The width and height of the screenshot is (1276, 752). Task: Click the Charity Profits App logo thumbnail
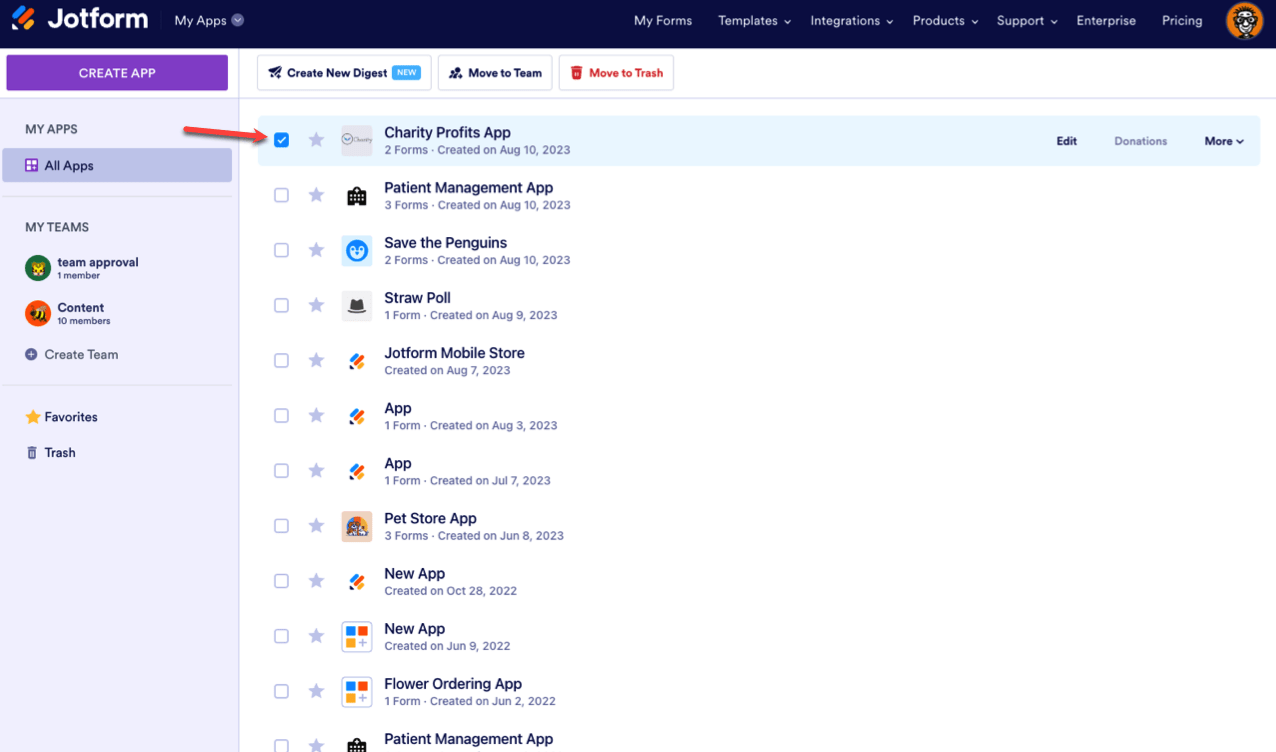[x=357, y=140]
